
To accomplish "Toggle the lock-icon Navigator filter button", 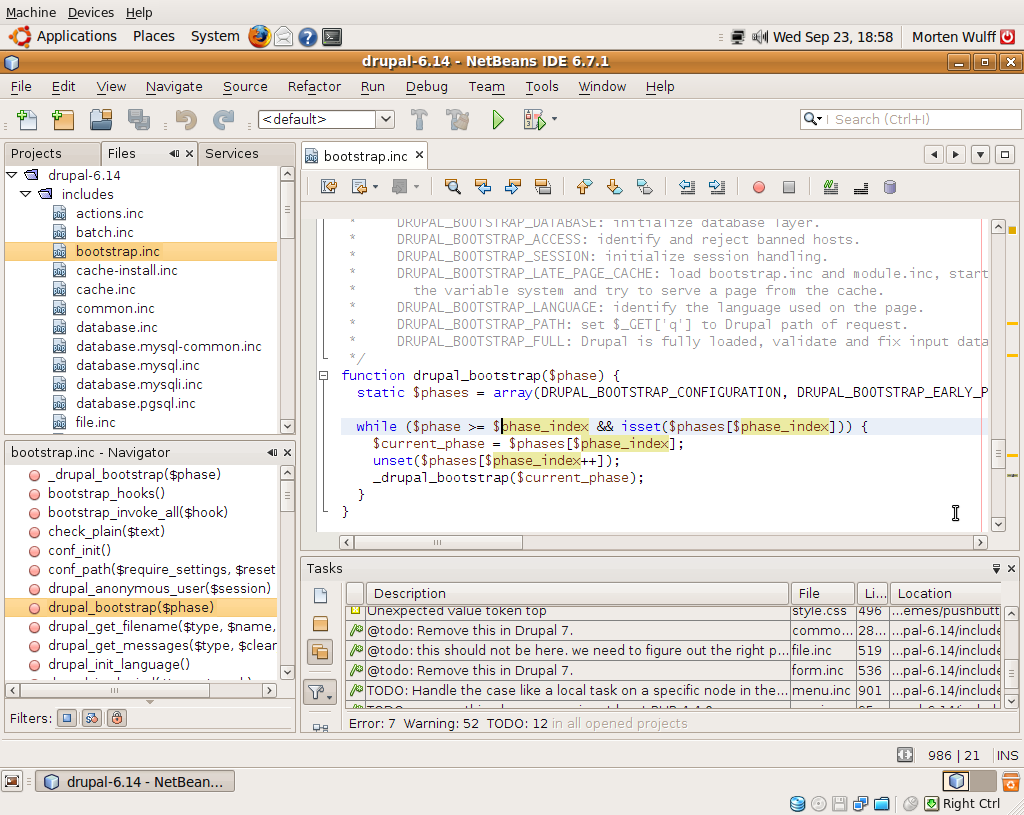I will pos(116,718).
